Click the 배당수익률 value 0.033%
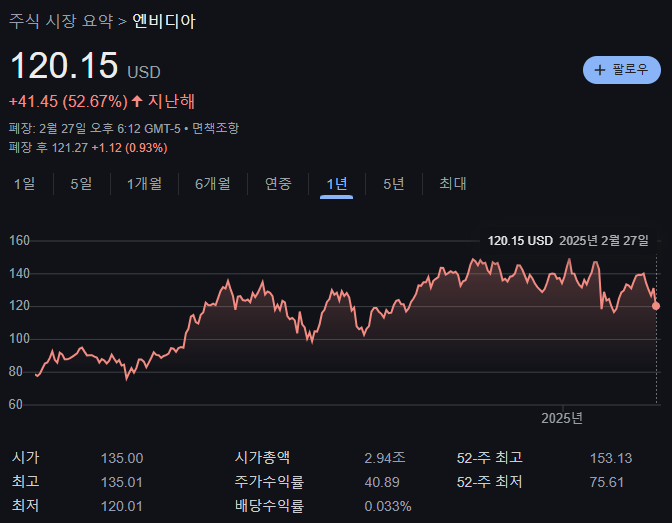This screenshot has height=523, width=672. [x=388, y=506]
